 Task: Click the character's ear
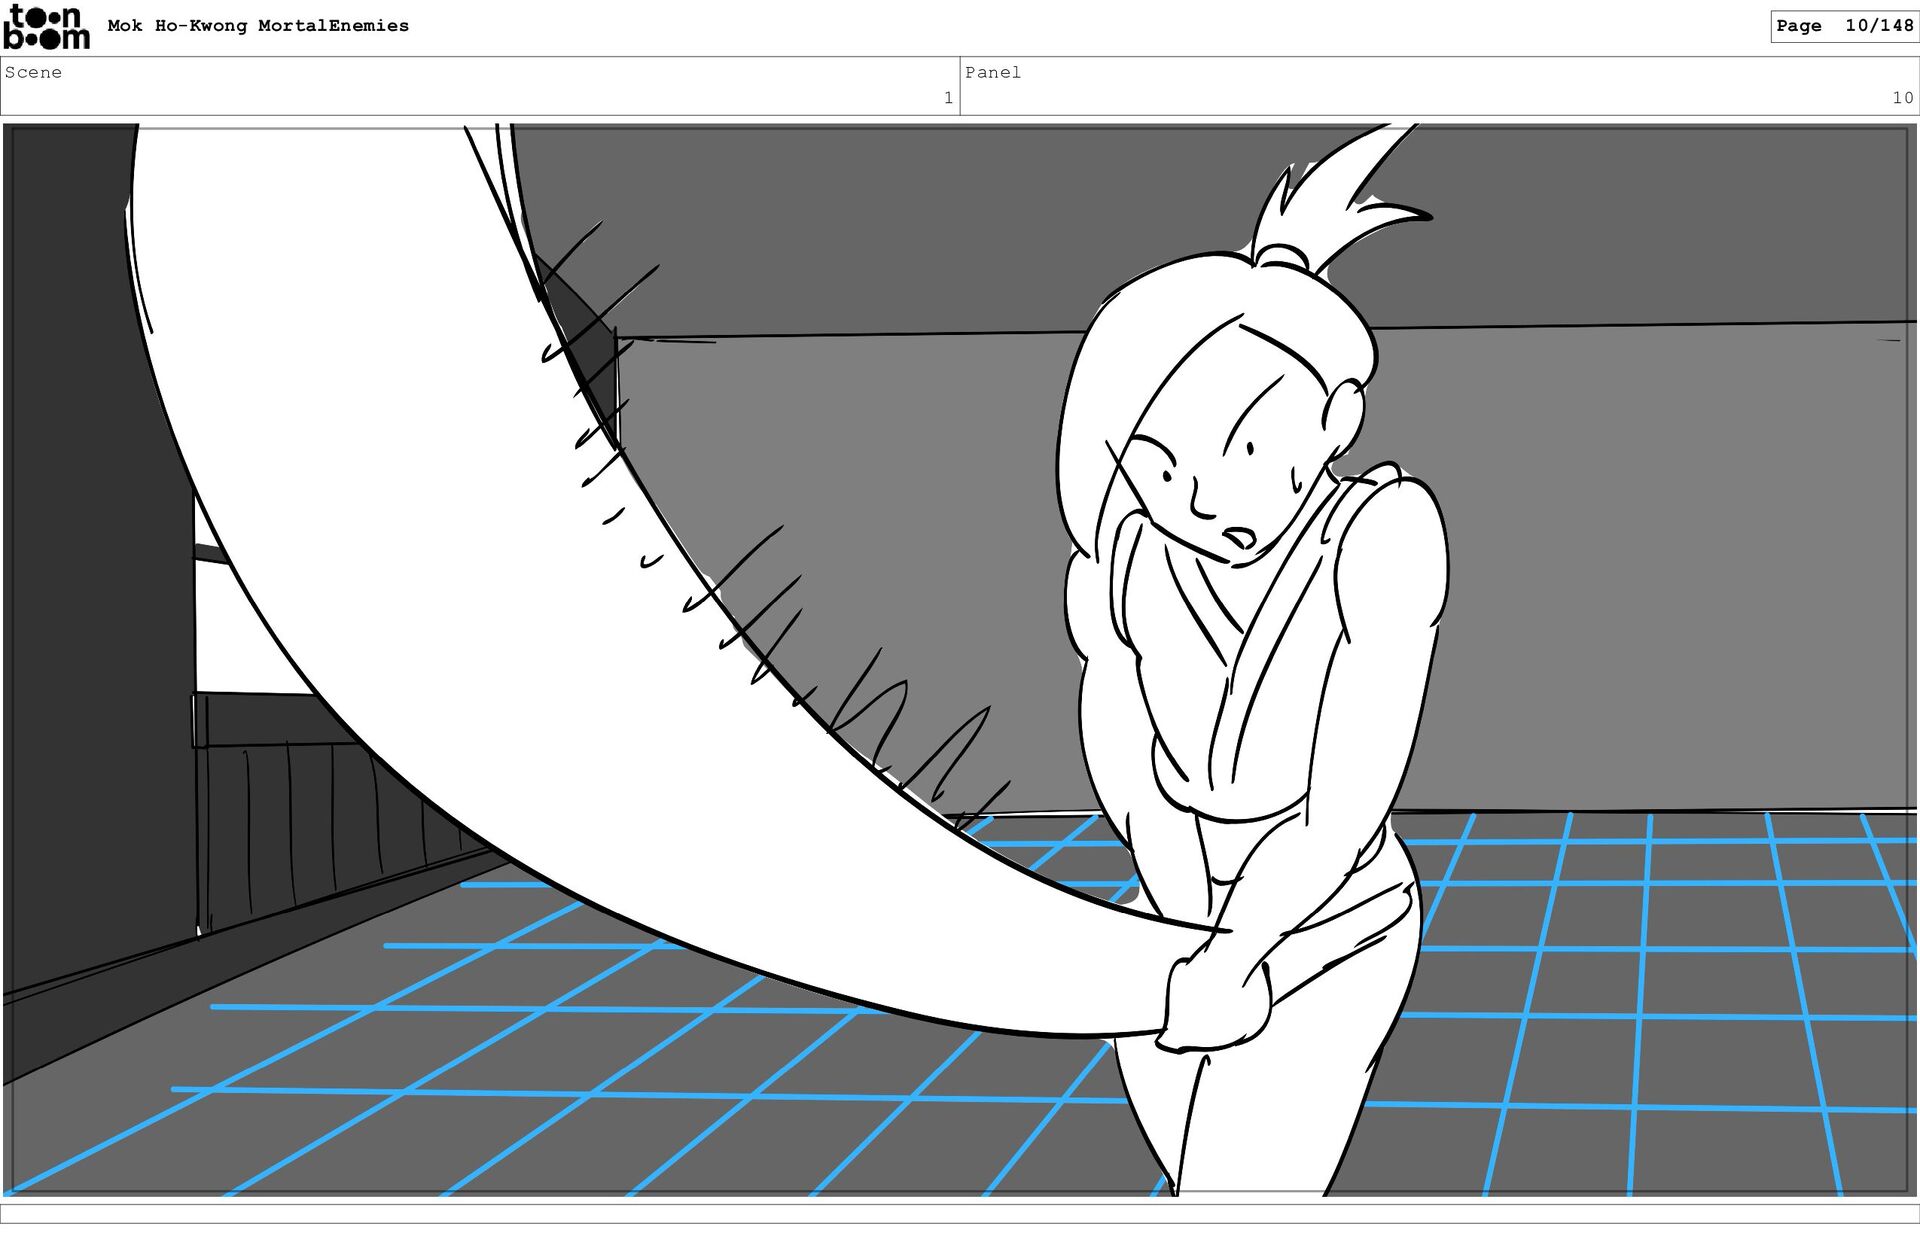(1342, 415)
